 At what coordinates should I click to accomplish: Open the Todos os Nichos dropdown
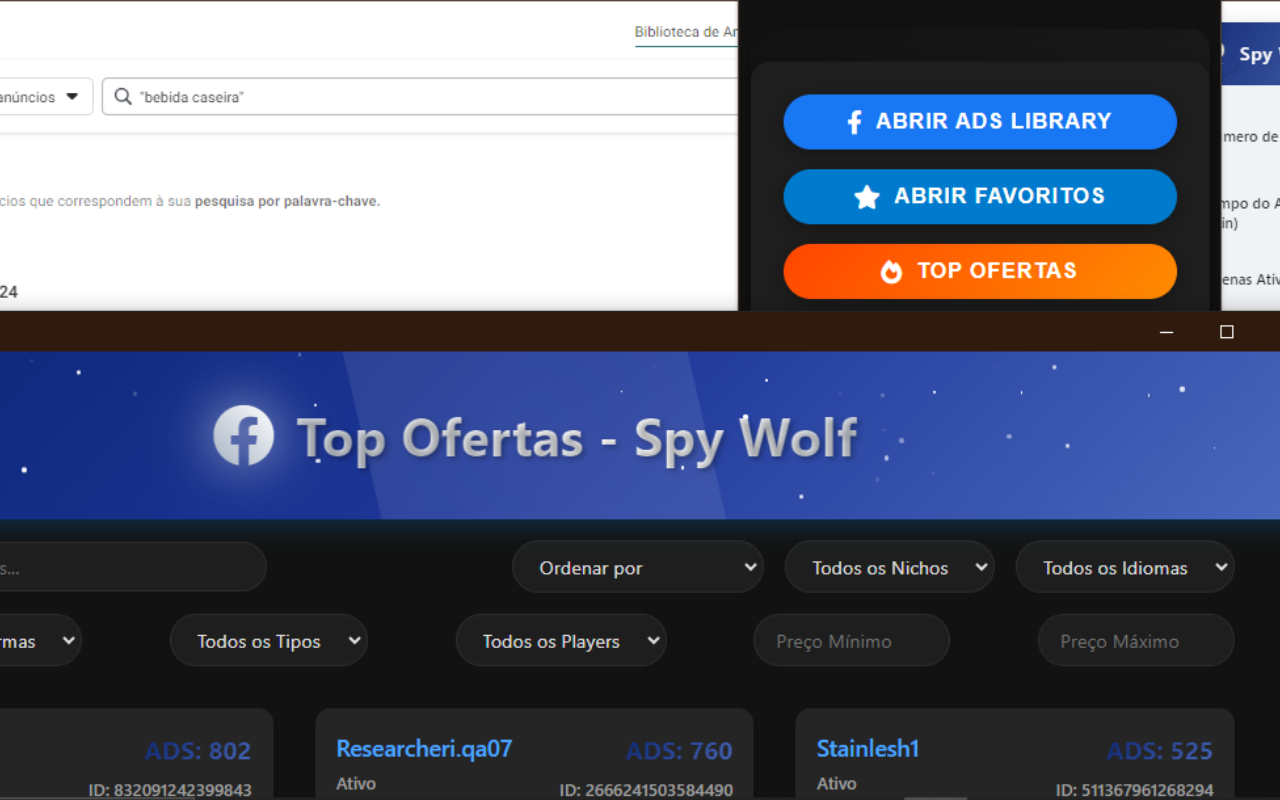pyautogui.click(x=889, y=567)
